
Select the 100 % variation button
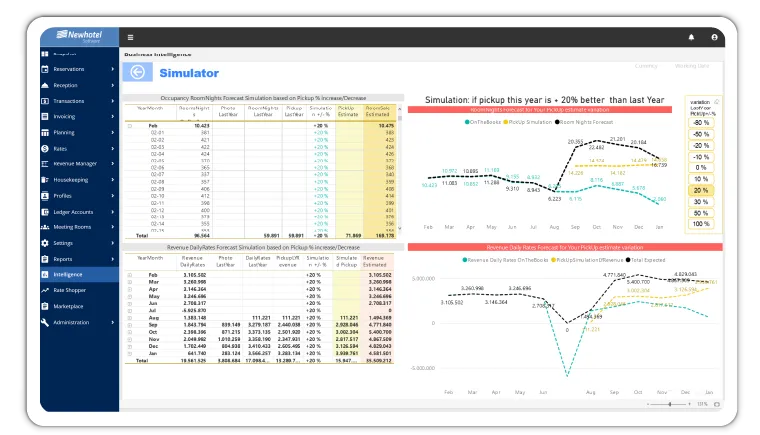pos(701,224)
